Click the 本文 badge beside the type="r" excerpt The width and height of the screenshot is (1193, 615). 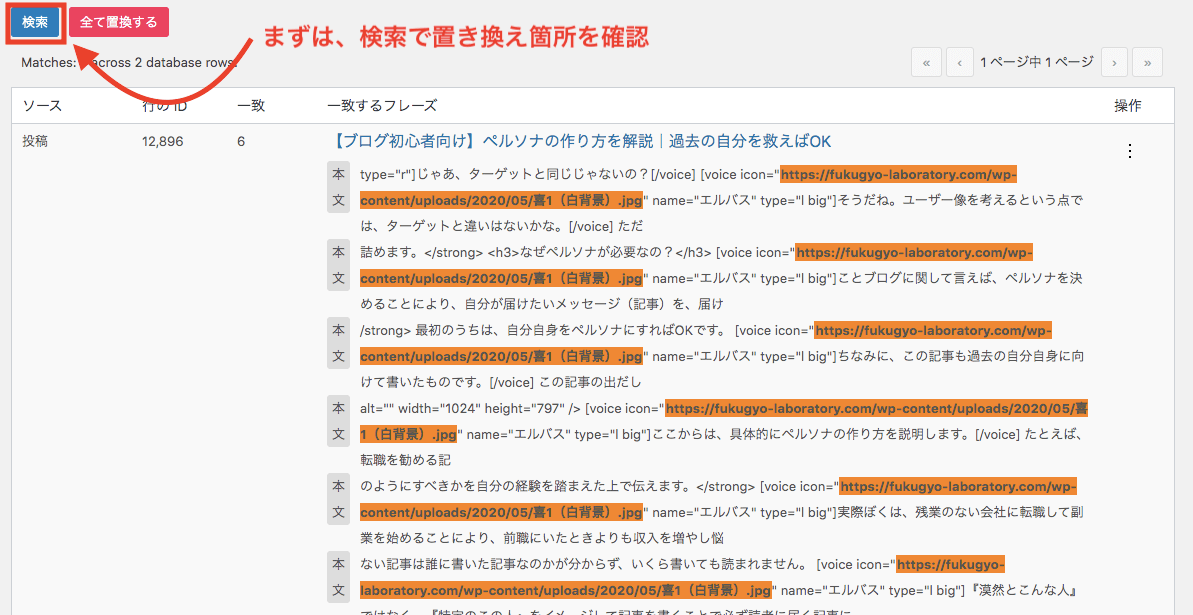(x=338, y=187)
